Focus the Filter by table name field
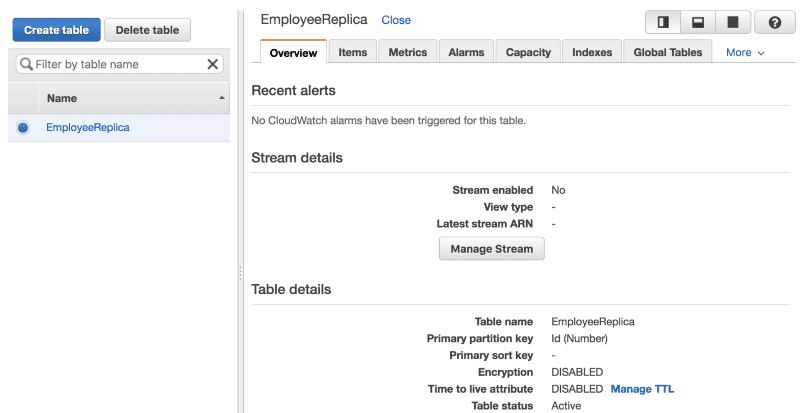 118,64
